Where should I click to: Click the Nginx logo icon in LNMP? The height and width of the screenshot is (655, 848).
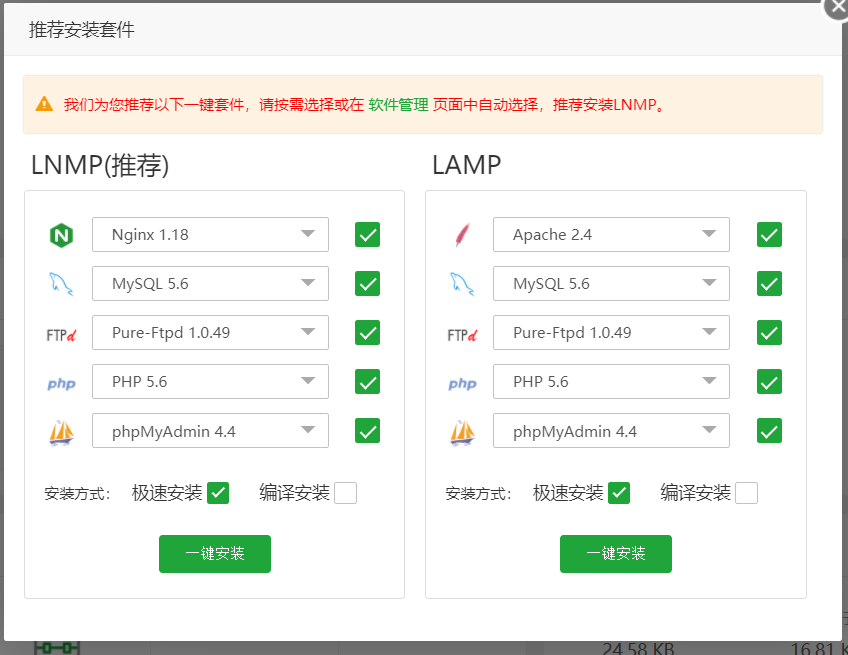click(x=62, y=235)
